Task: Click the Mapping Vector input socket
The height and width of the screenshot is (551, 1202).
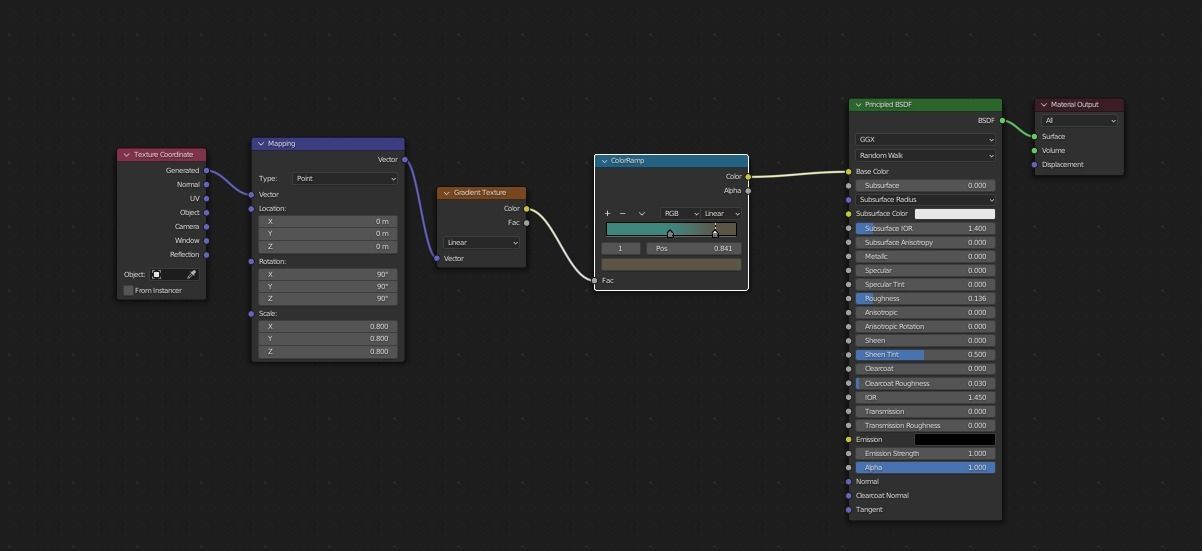Action: coord(251,194)
